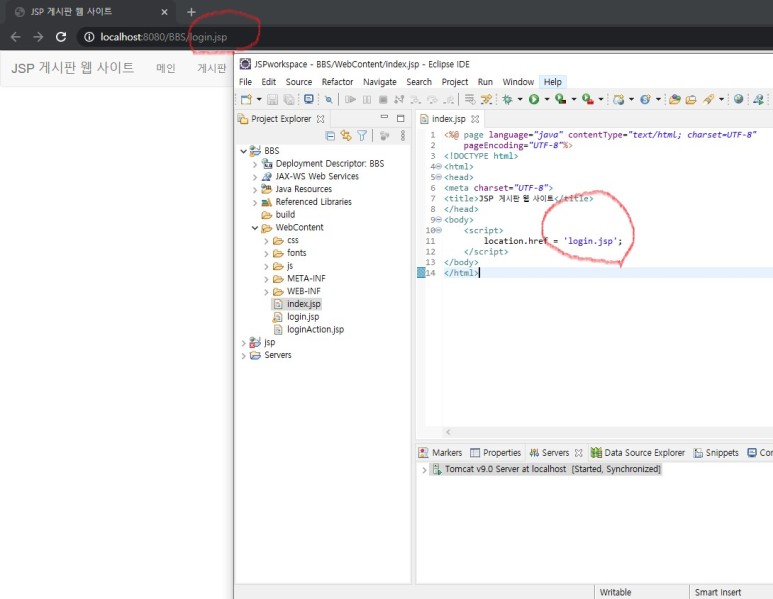Screen dimensions: 773x599
Task: Open the Source menu
Action: coord(299,82)
